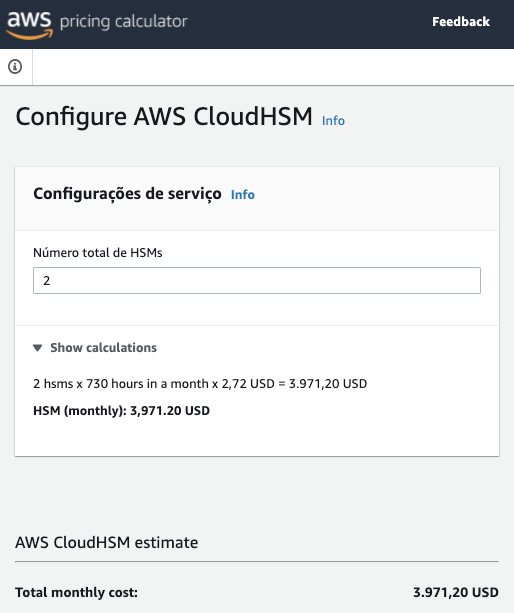The height and width of the screenshot is (613, 514).
Task: Click the Configurações de serviço heading
Action: coord(127,194)
